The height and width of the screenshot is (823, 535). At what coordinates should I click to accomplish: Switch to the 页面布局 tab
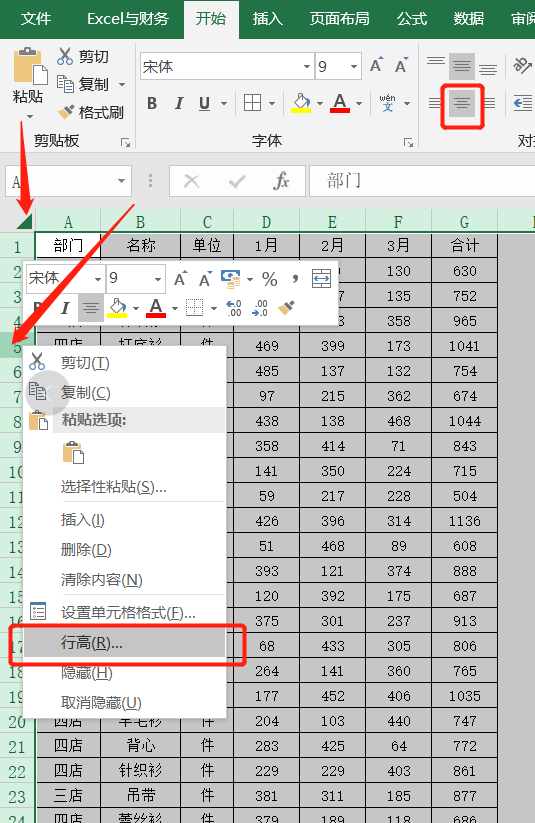(339, 19)
